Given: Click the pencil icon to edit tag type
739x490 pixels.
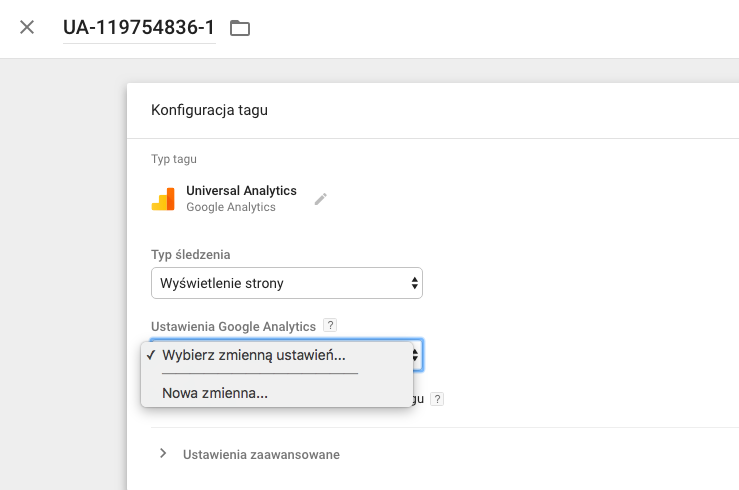Looking at the screenshot, I should [320, 199].
